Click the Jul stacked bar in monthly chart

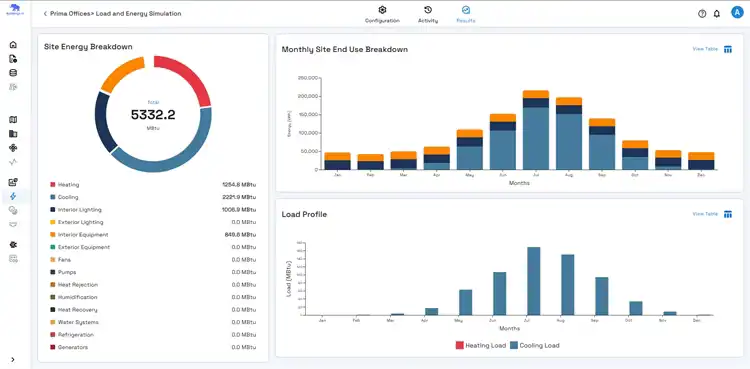535,130
